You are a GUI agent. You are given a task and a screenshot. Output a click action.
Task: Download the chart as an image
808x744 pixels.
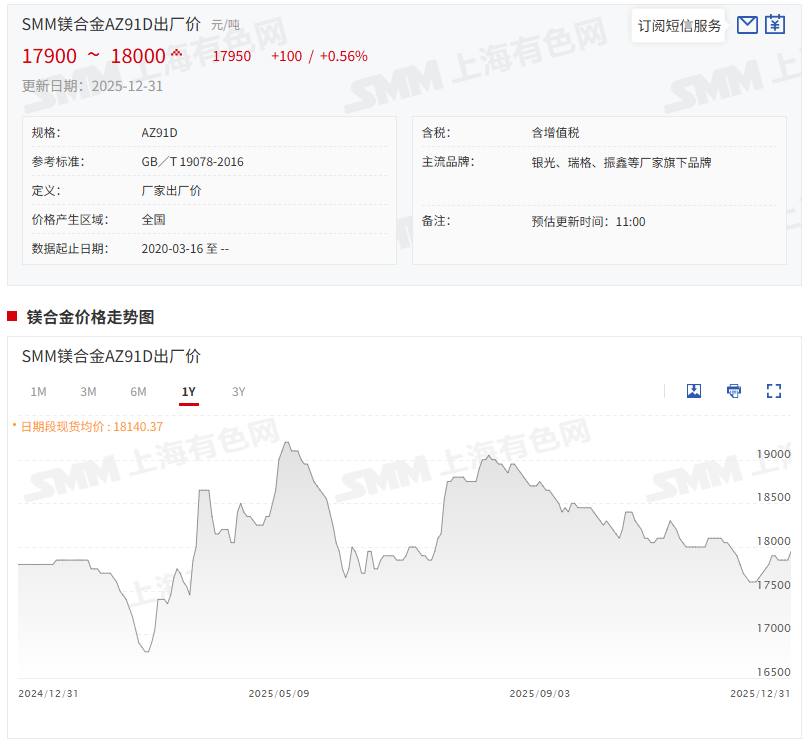tap(694, 391)
